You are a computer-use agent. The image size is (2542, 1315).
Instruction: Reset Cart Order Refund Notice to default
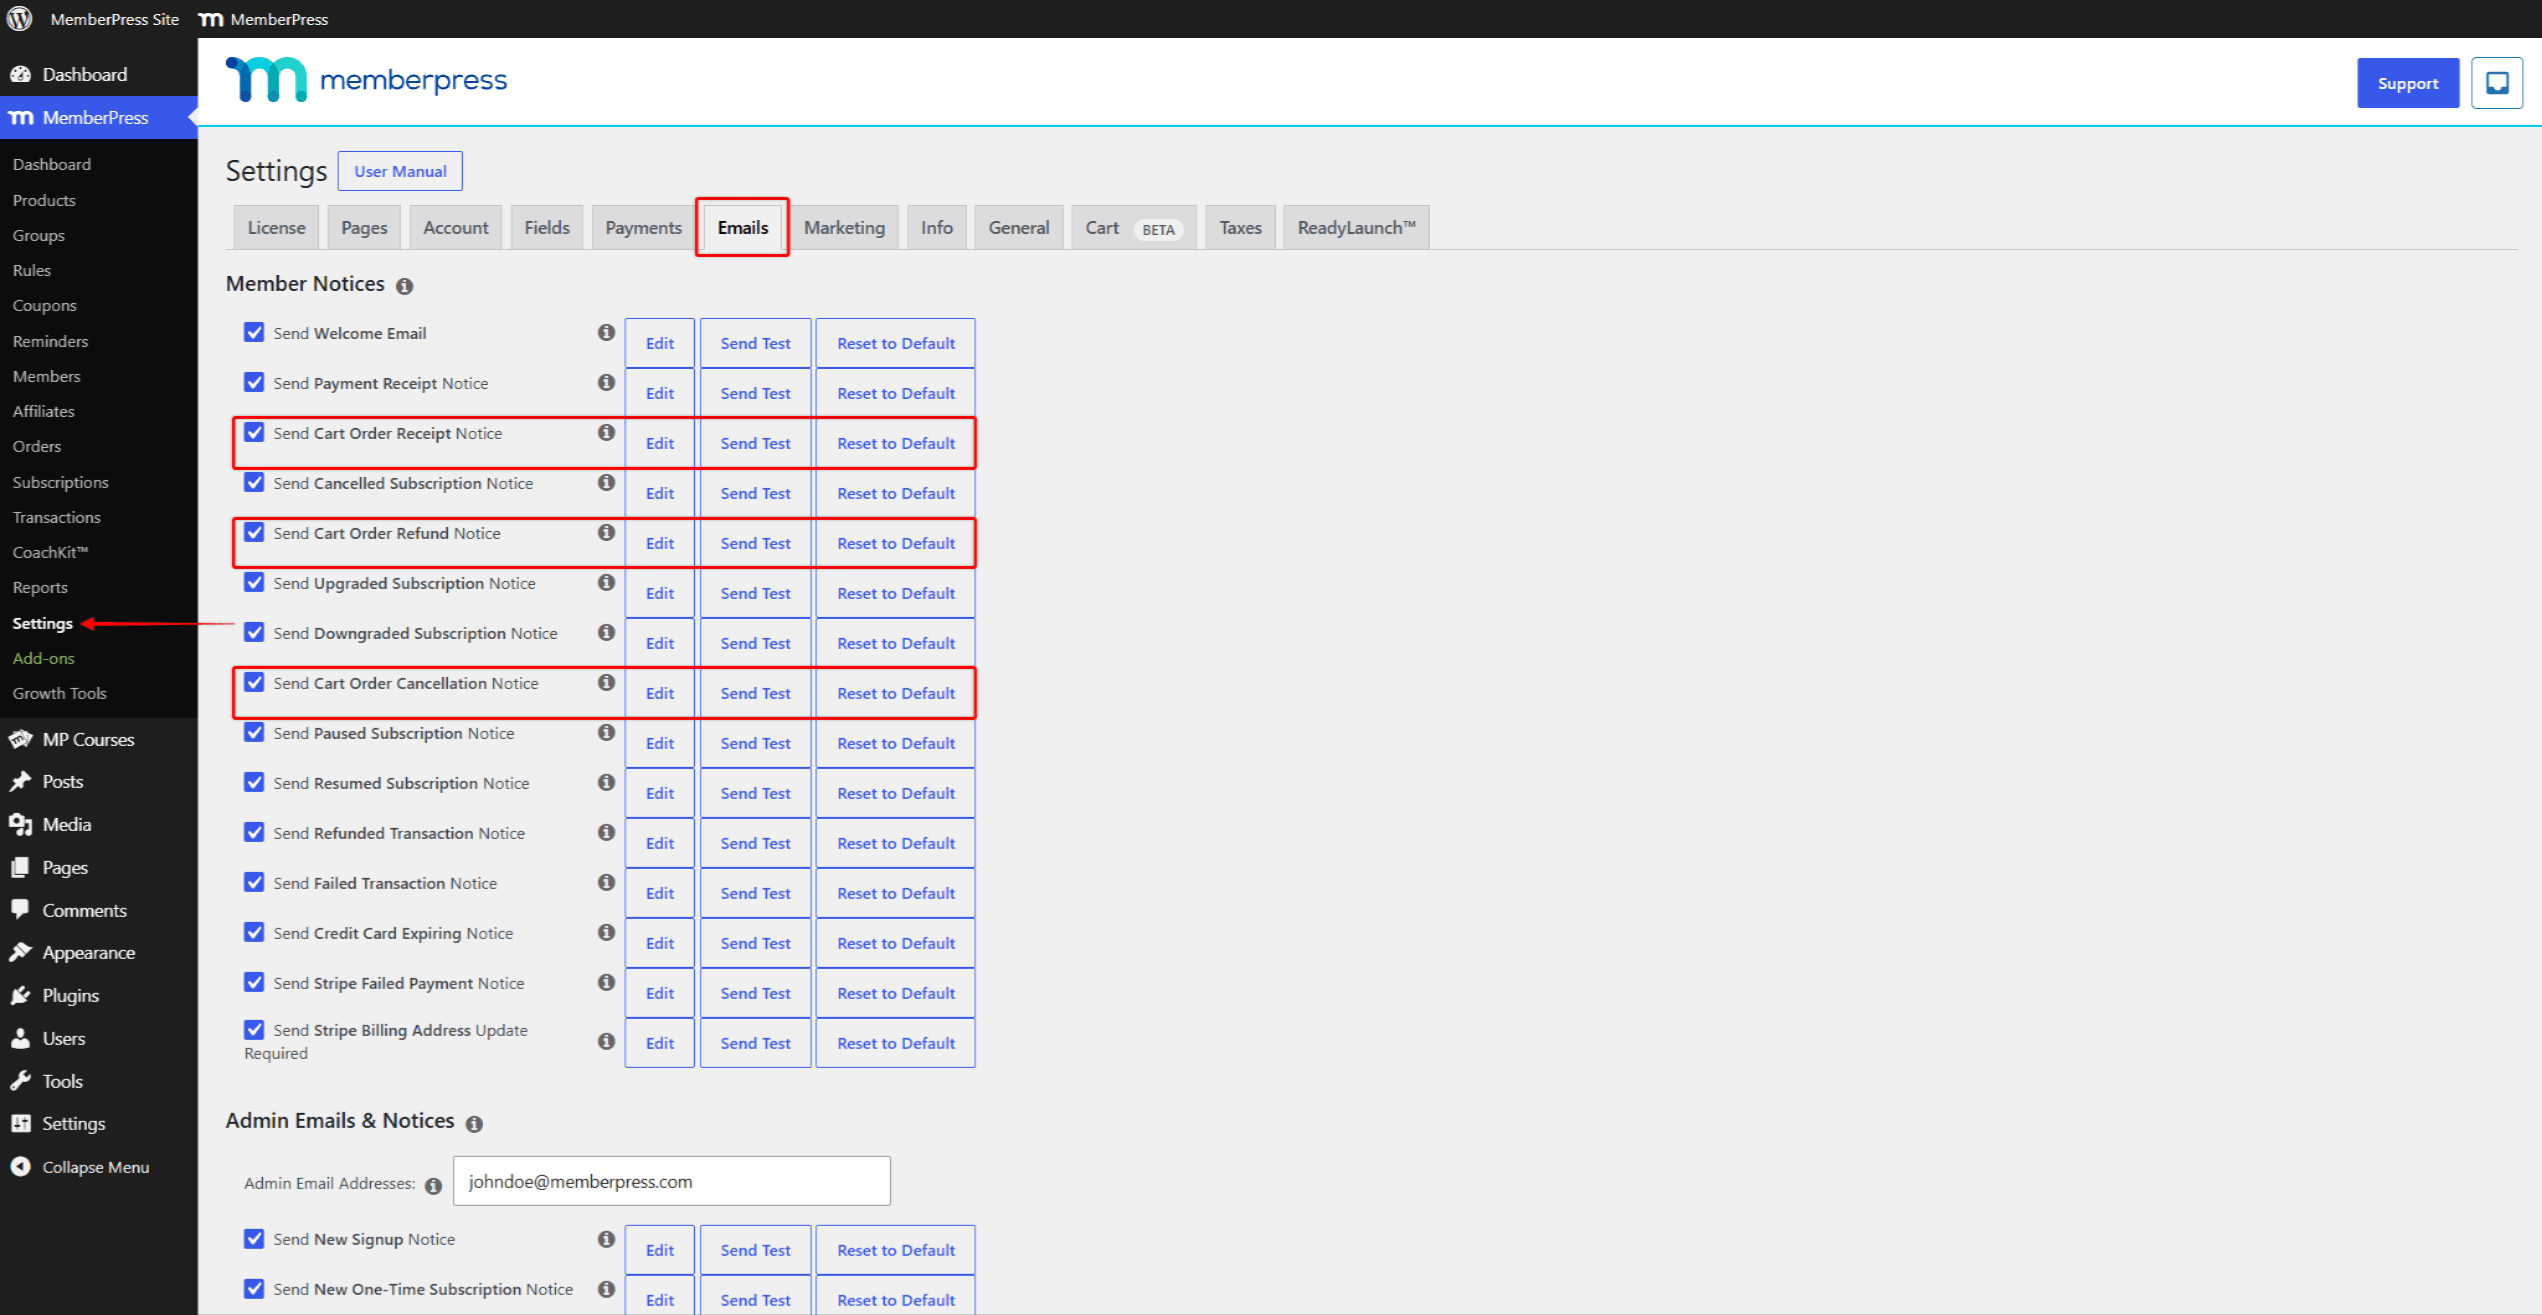[x=896, y=543]
